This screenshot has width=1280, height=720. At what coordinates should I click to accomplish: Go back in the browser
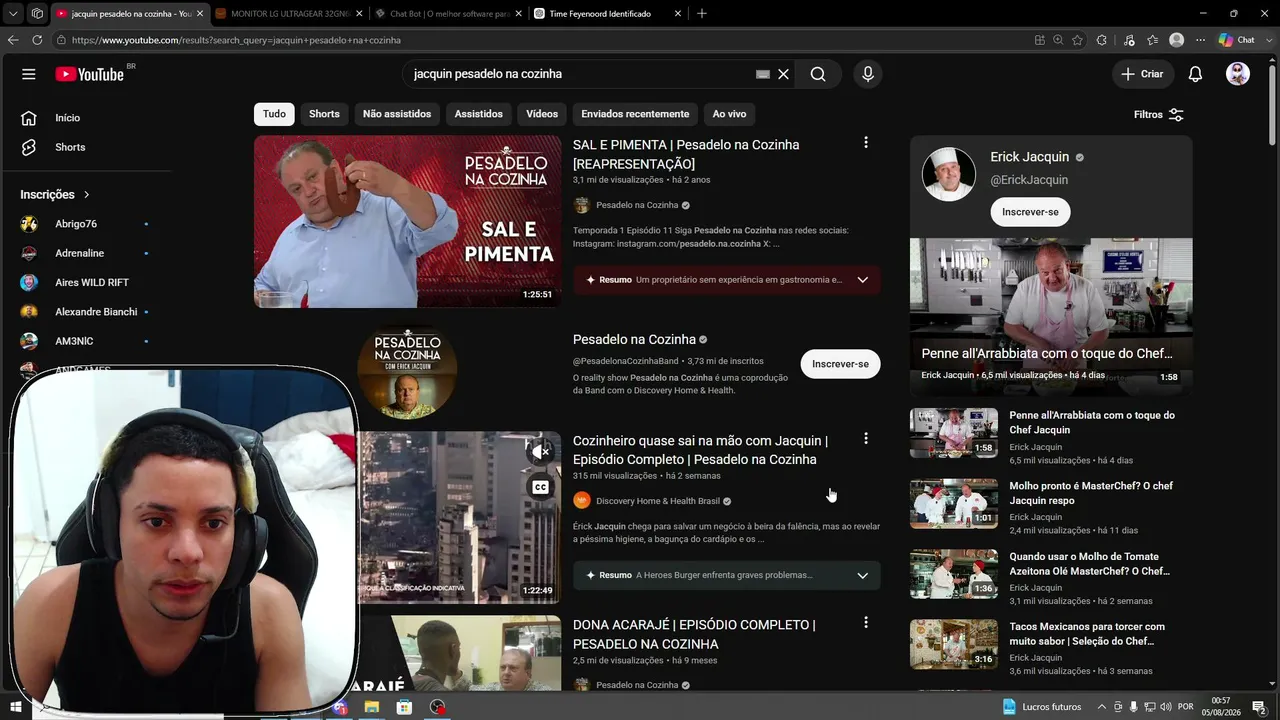(x=13, y=40)
